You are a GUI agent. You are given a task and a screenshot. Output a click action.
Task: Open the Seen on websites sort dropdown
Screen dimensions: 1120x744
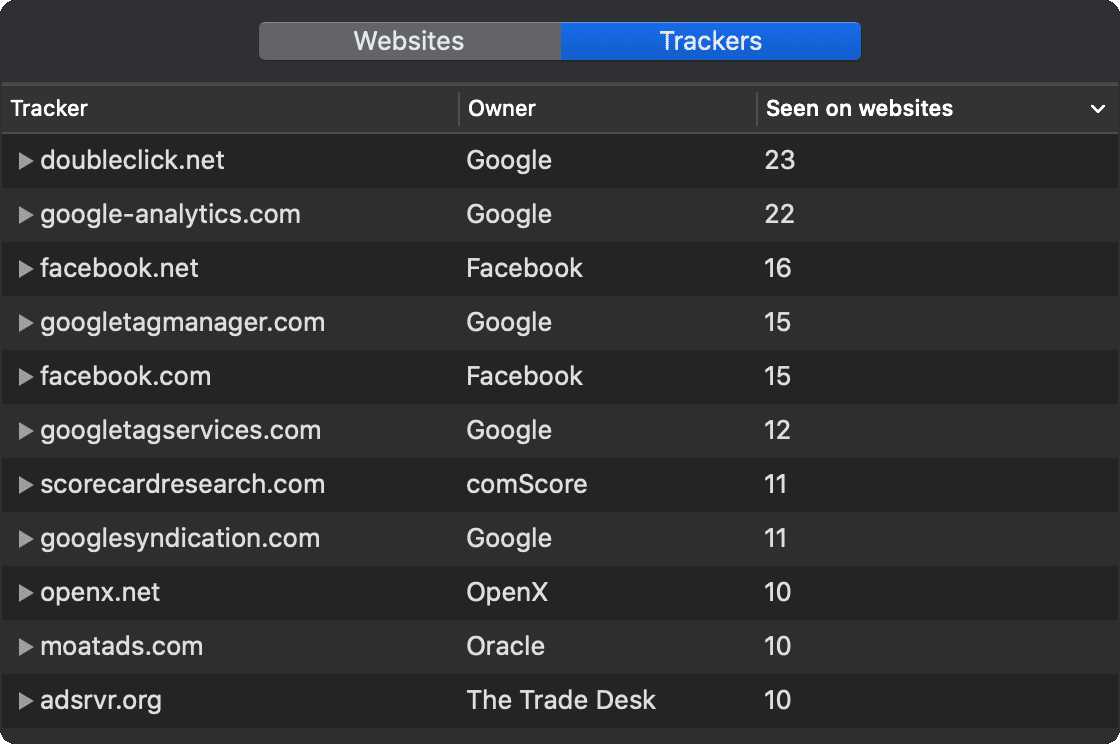tap(1097, 109)
